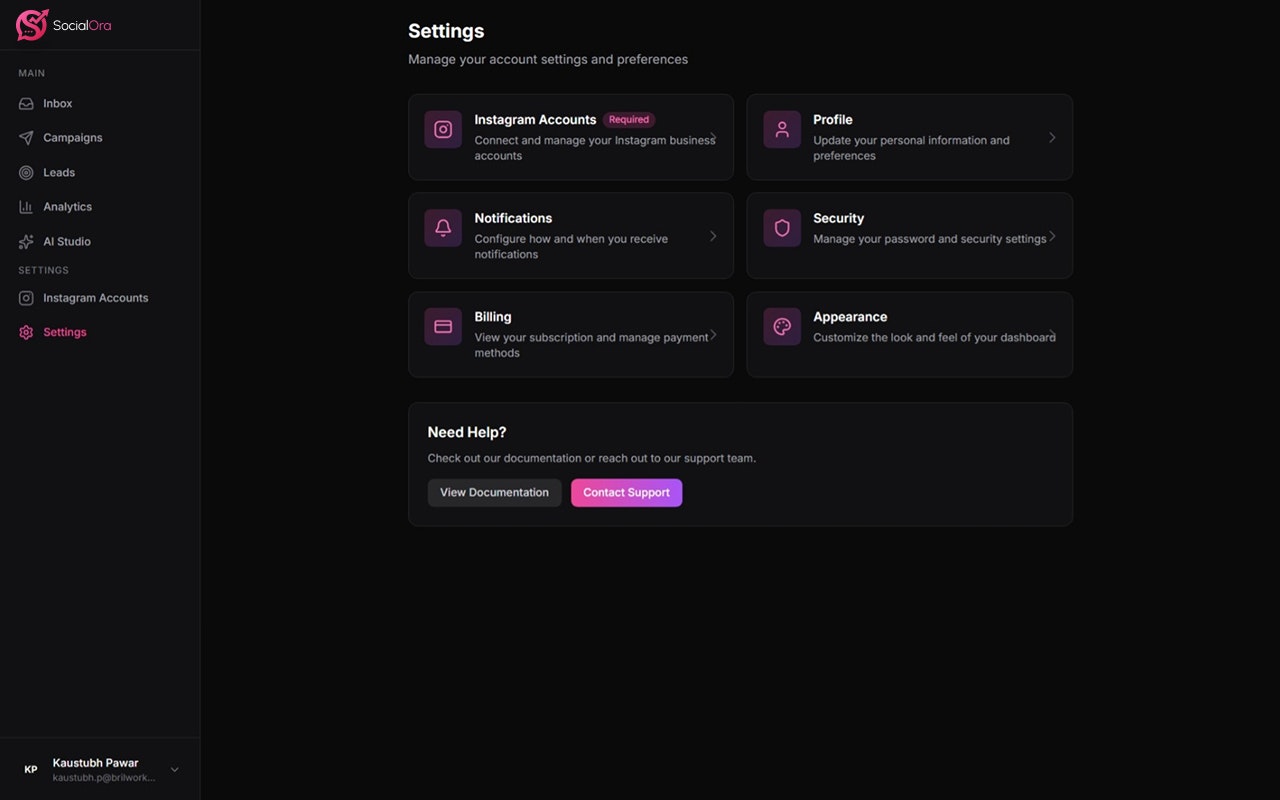Click the View Documentation button
Image resolution: width=1280 pixels, height=800 pixels.
494,492
